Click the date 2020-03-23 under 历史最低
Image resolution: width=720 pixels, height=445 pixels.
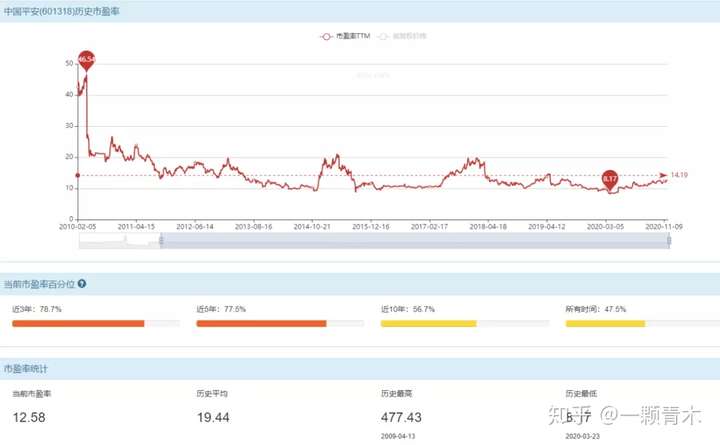pyautogui.click(x=583, y=436)
